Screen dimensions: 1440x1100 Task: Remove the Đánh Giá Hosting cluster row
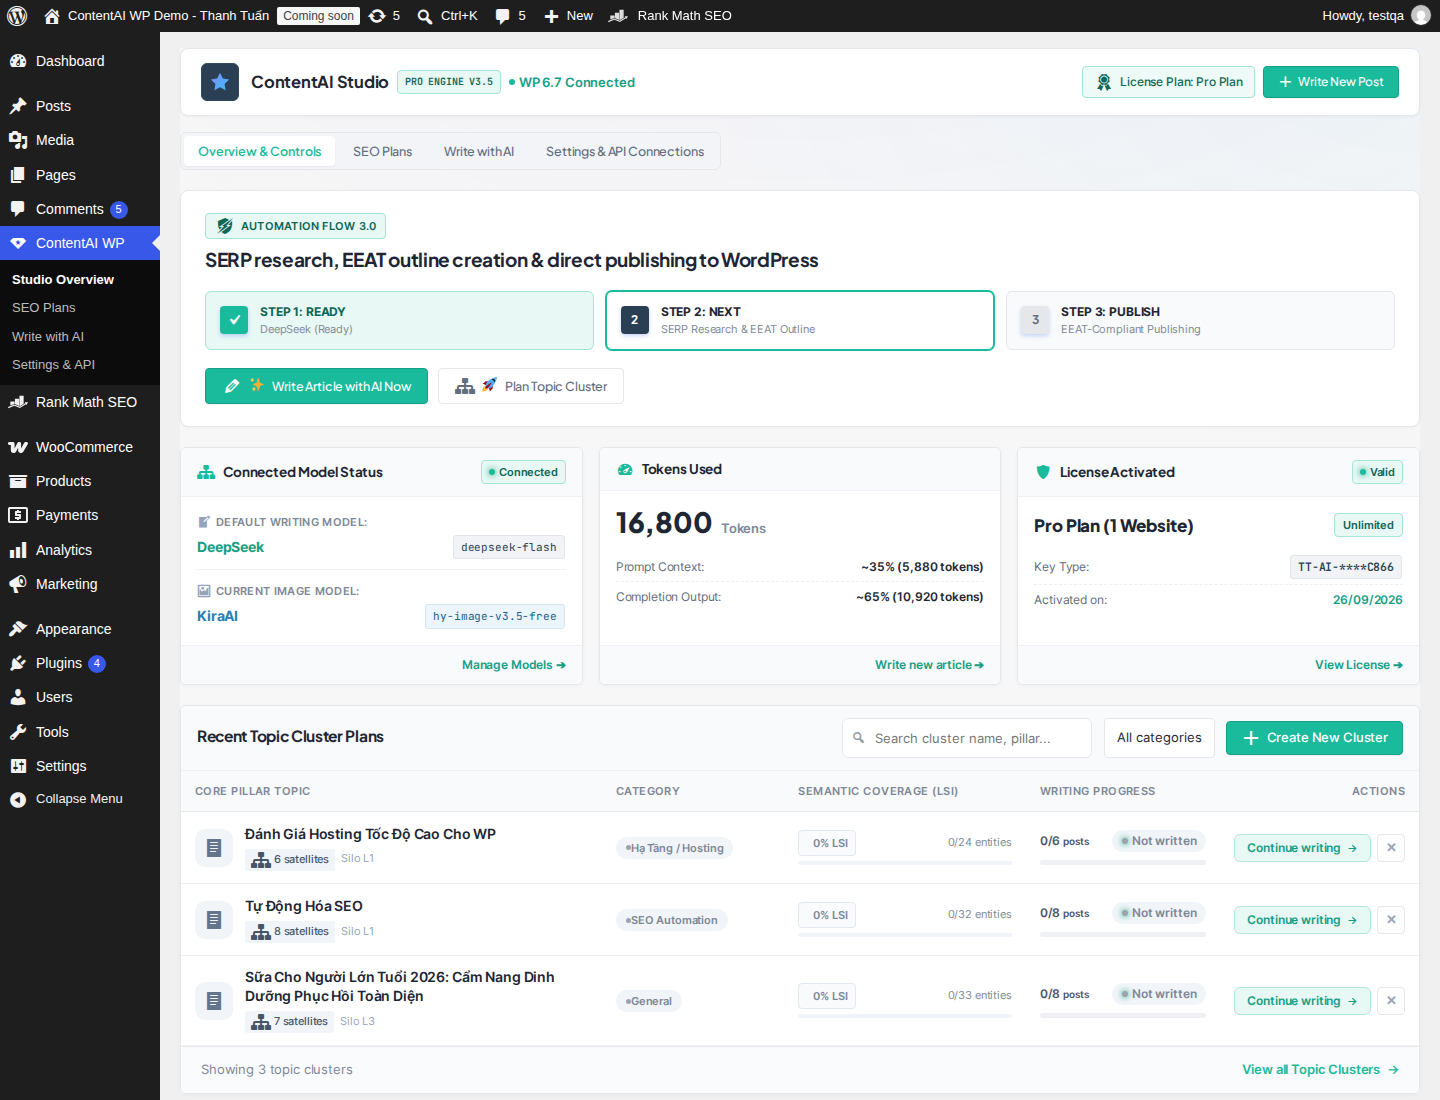(1391, 848)
